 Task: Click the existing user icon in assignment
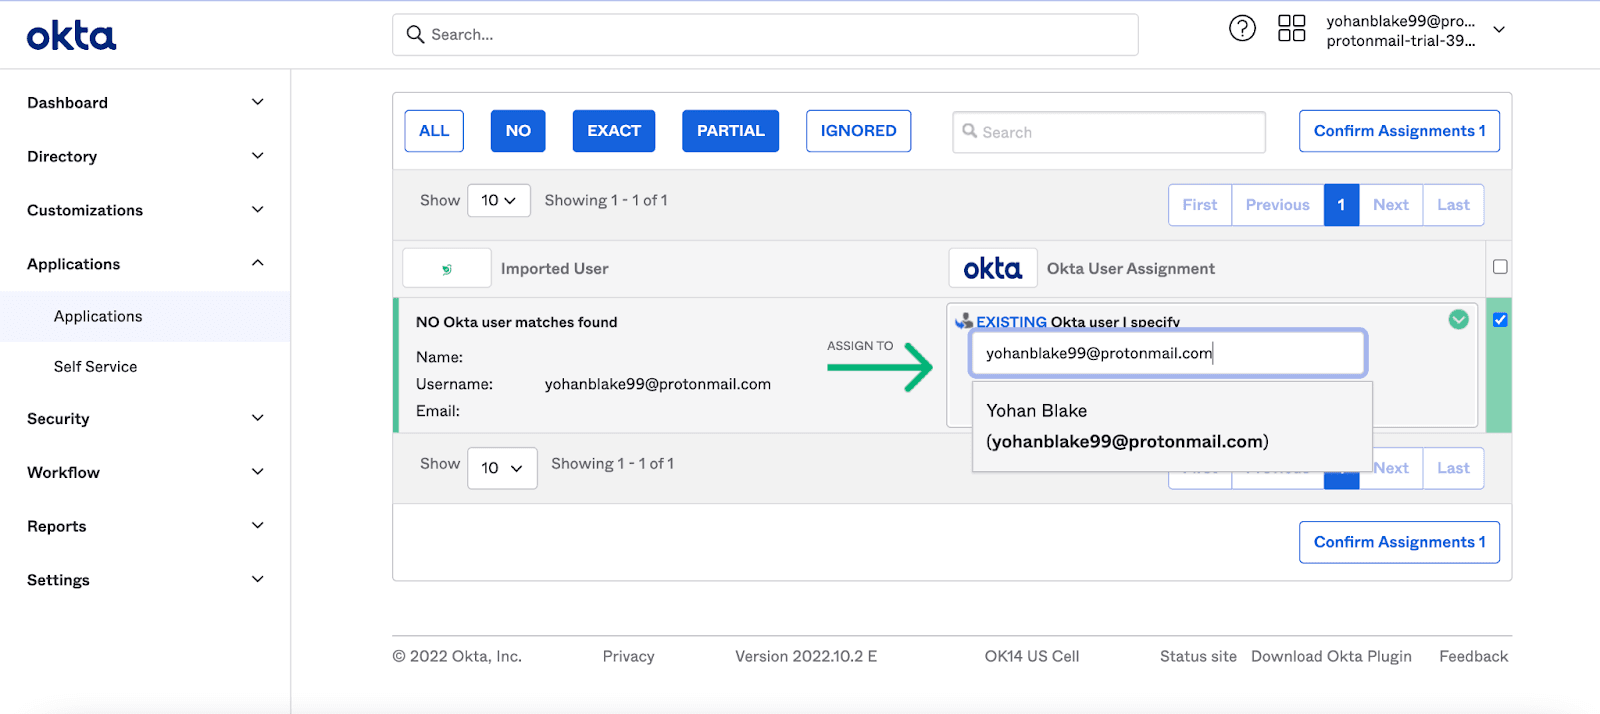point(964,321)
